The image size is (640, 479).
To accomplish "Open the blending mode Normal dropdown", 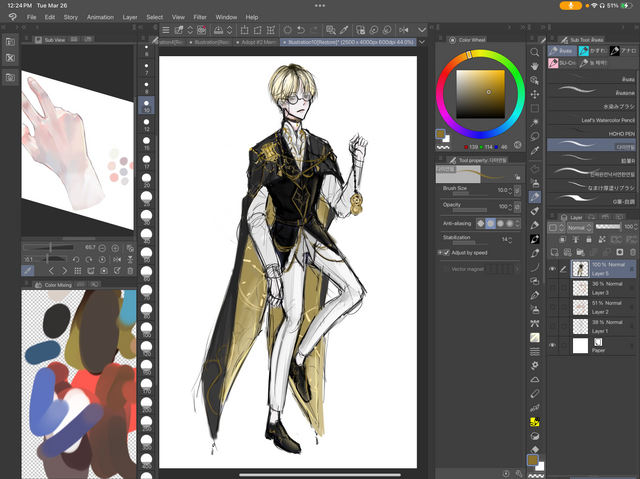I will tap(580, 227).
